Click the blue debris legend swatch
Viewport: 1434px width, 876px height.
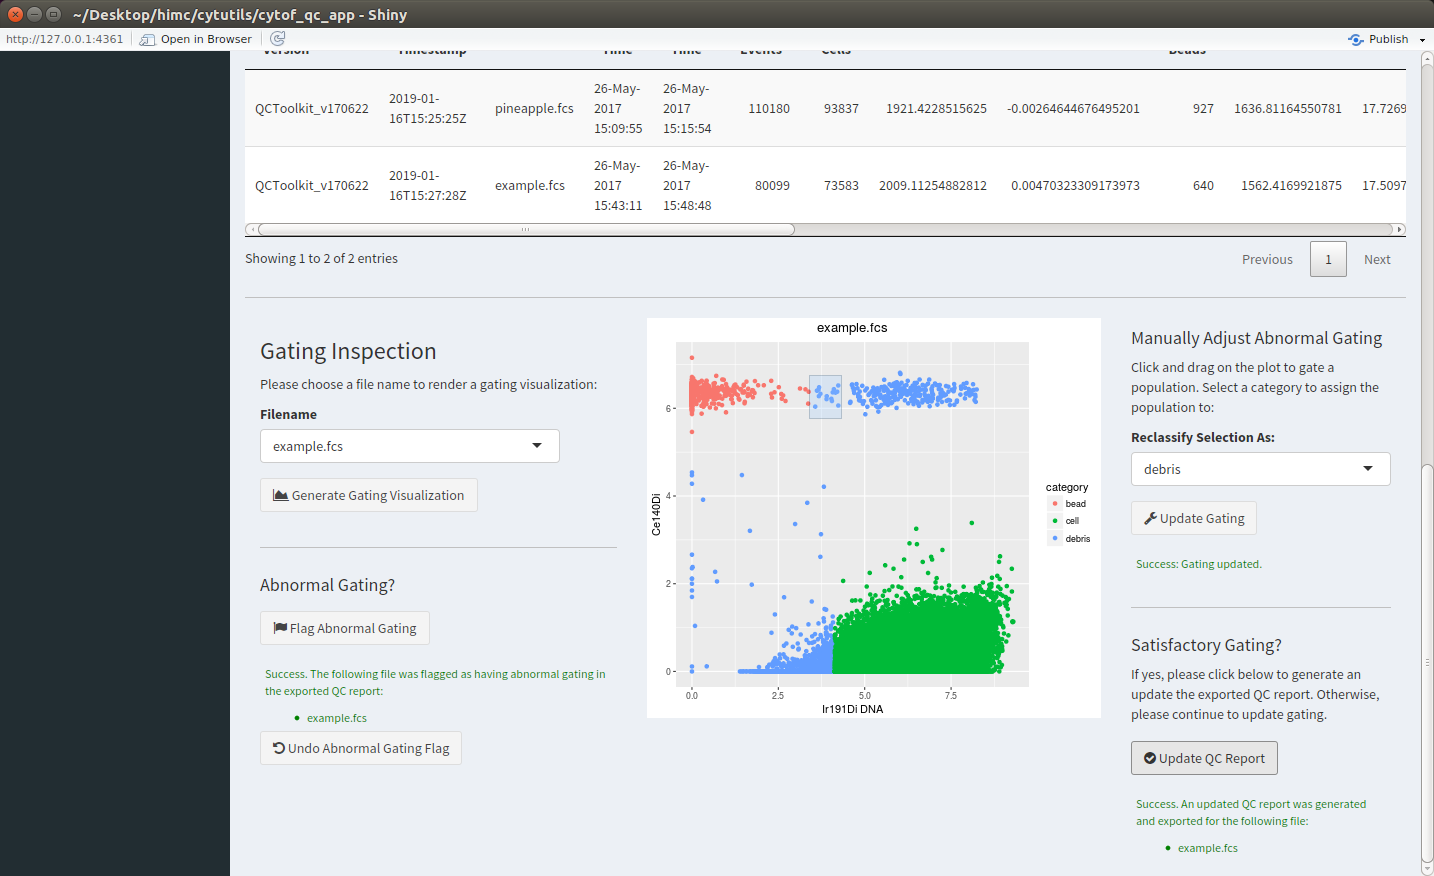tap(1055, 538)
